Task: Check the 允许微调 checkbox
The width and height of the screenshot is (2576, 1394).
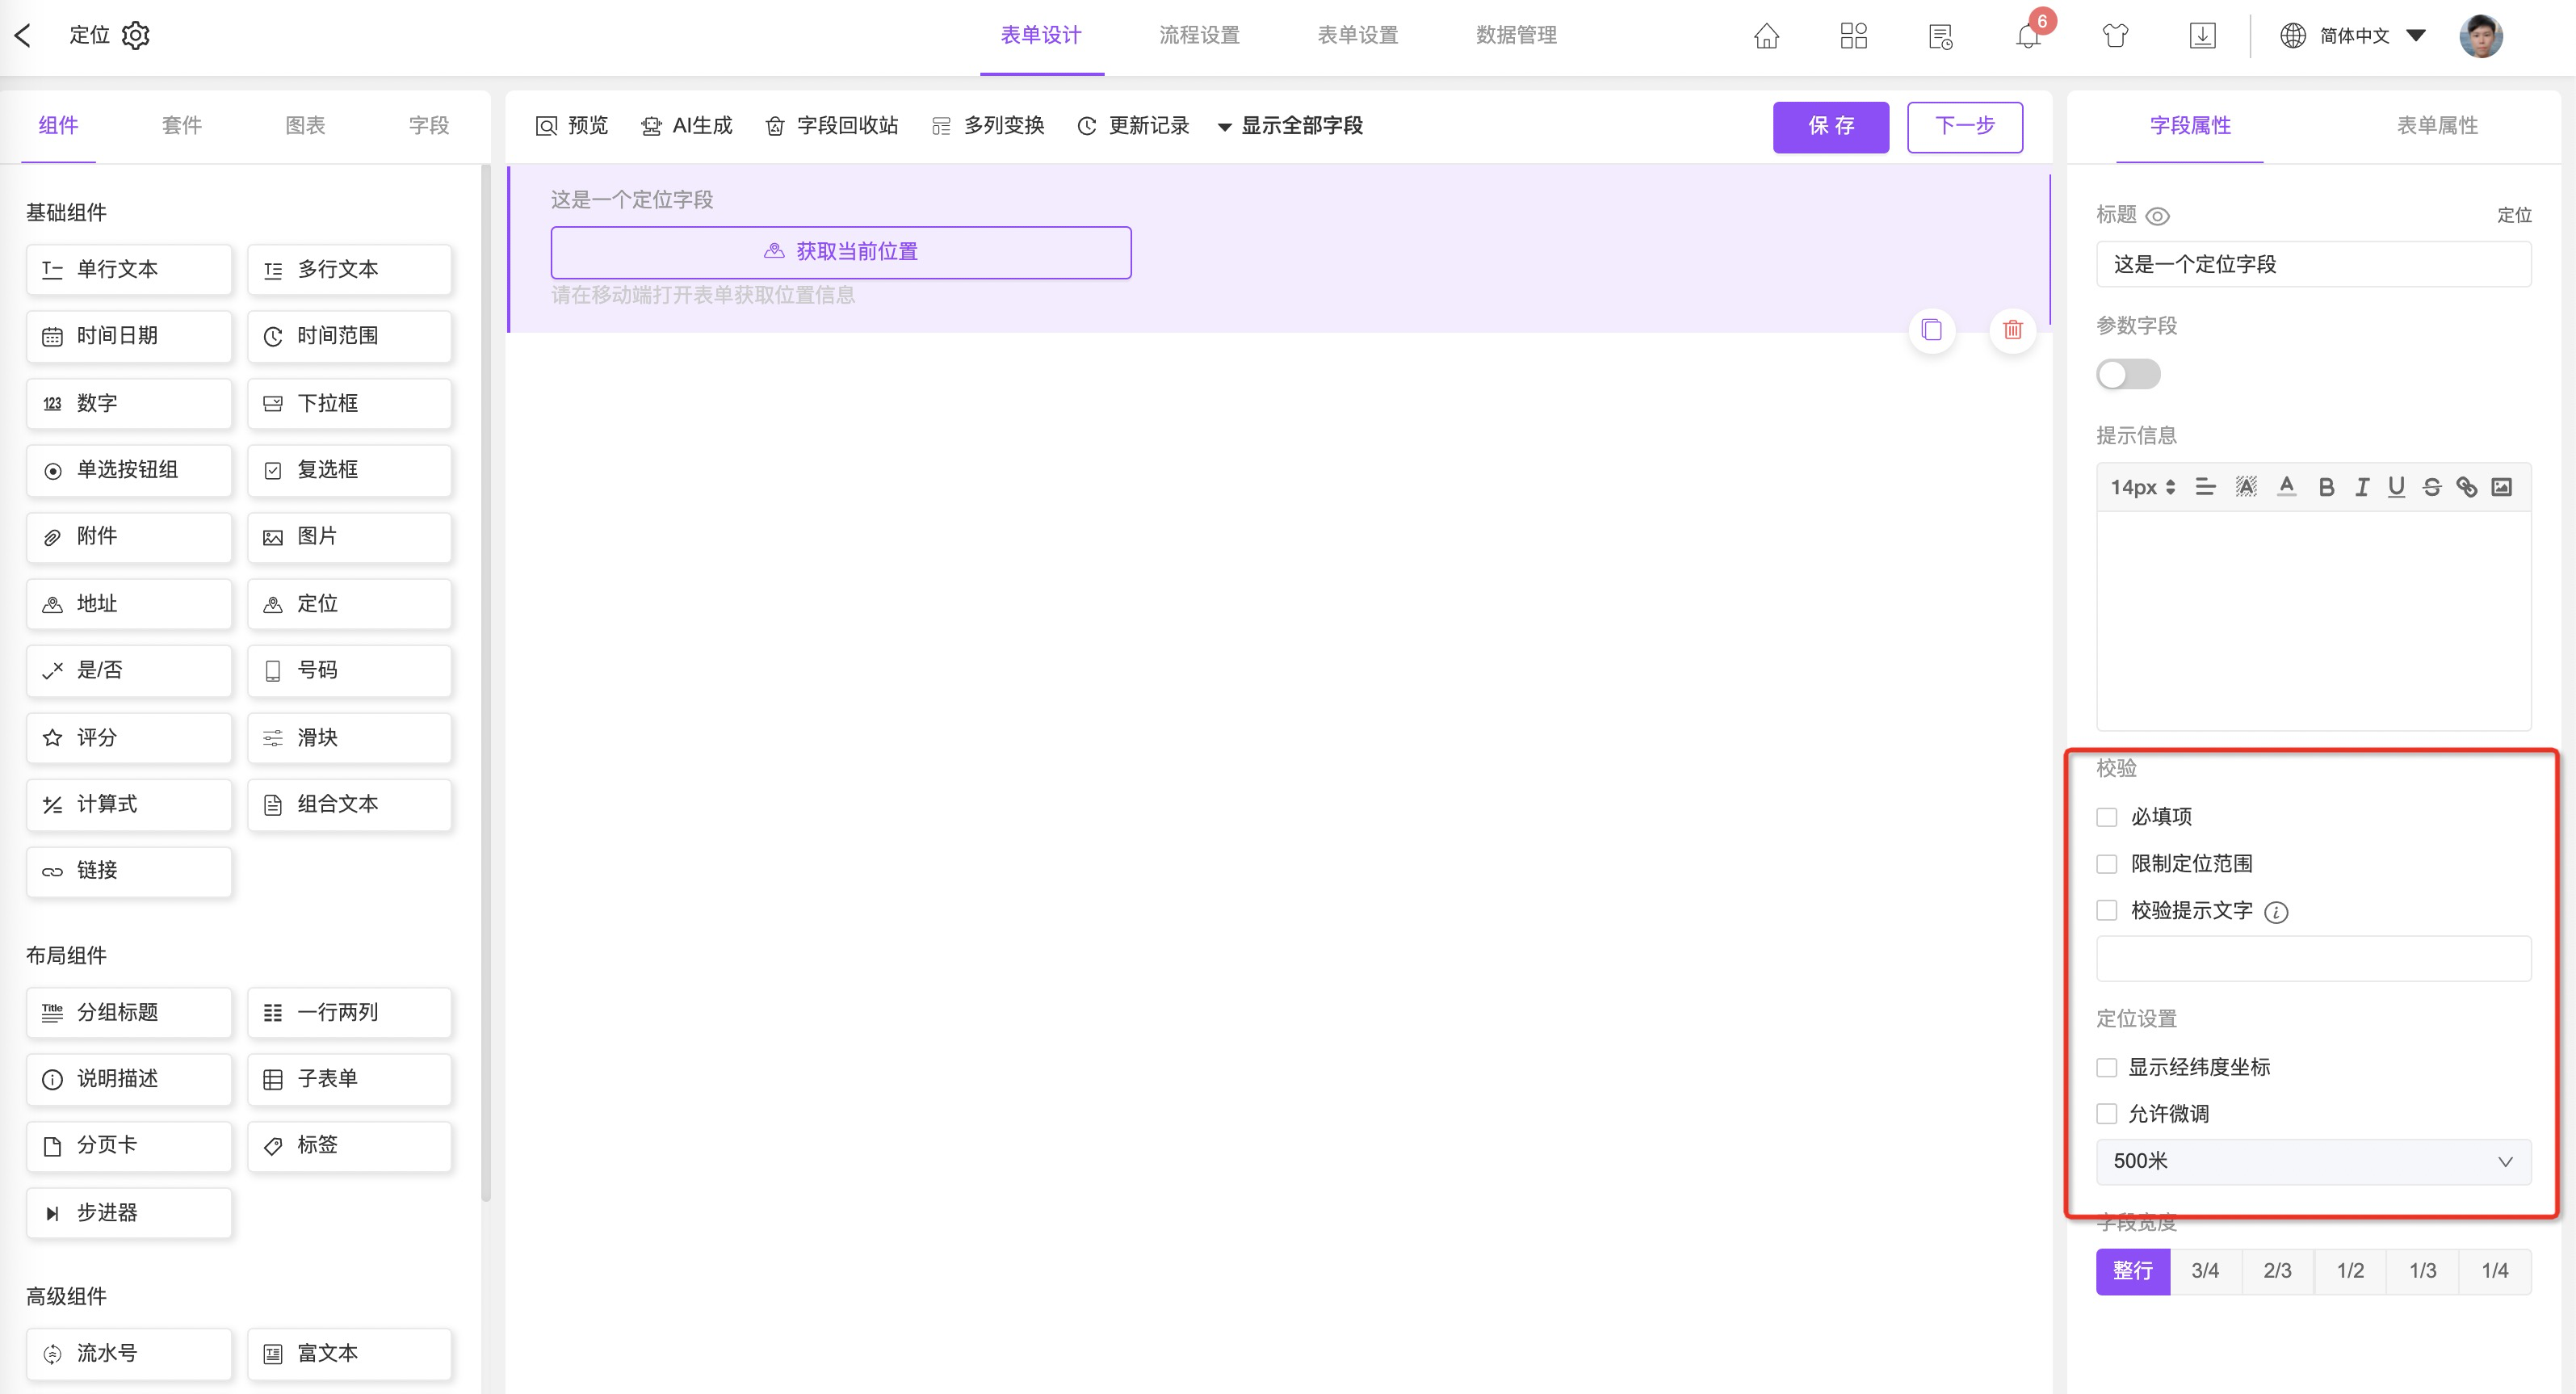Action: [x=2106, y=1114]
